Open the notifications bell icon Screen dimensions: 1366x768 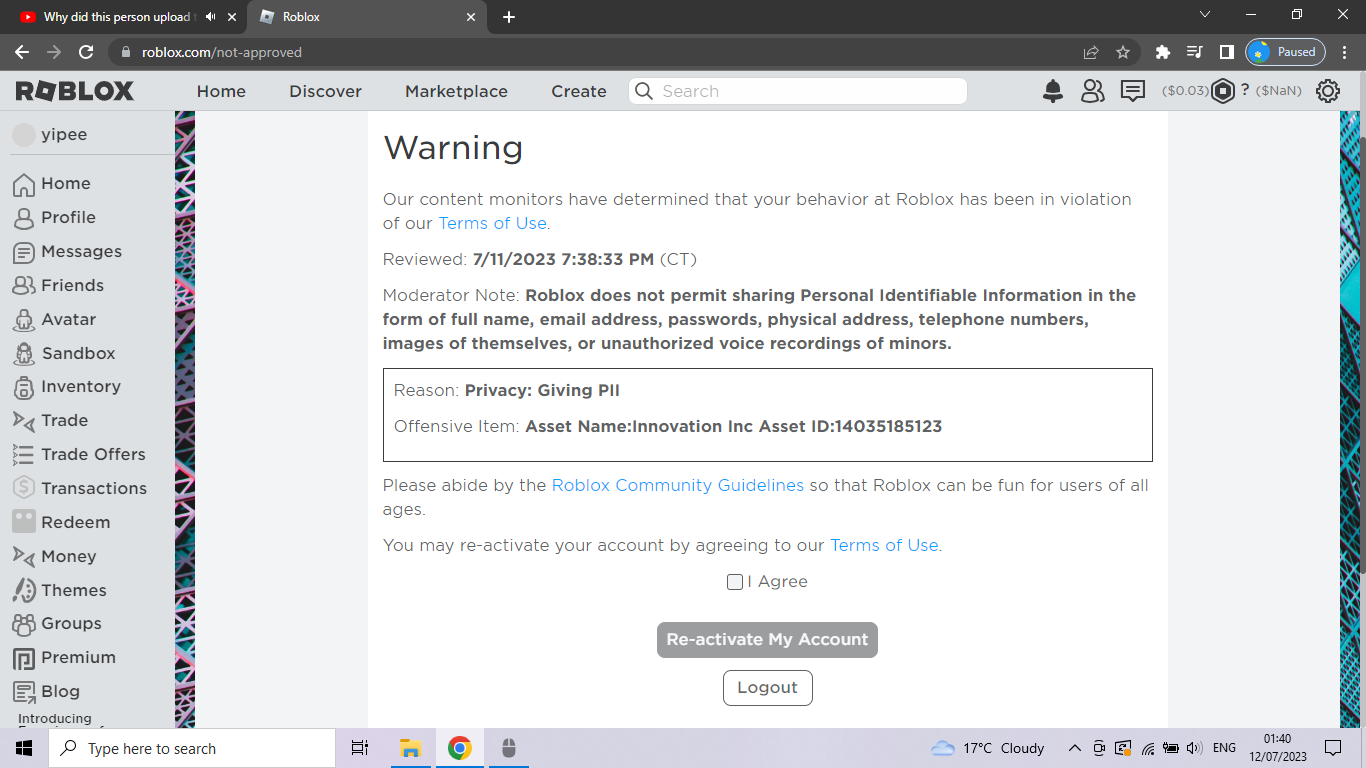[x=1053, y=91]
